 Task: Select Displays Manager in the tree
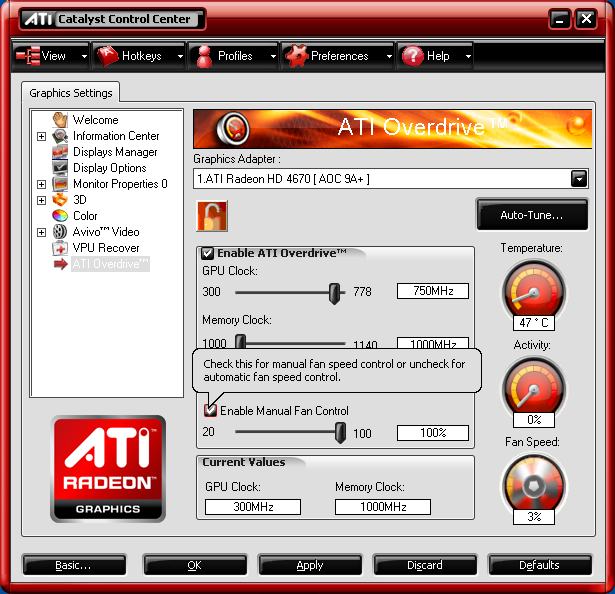coord(115,152)
